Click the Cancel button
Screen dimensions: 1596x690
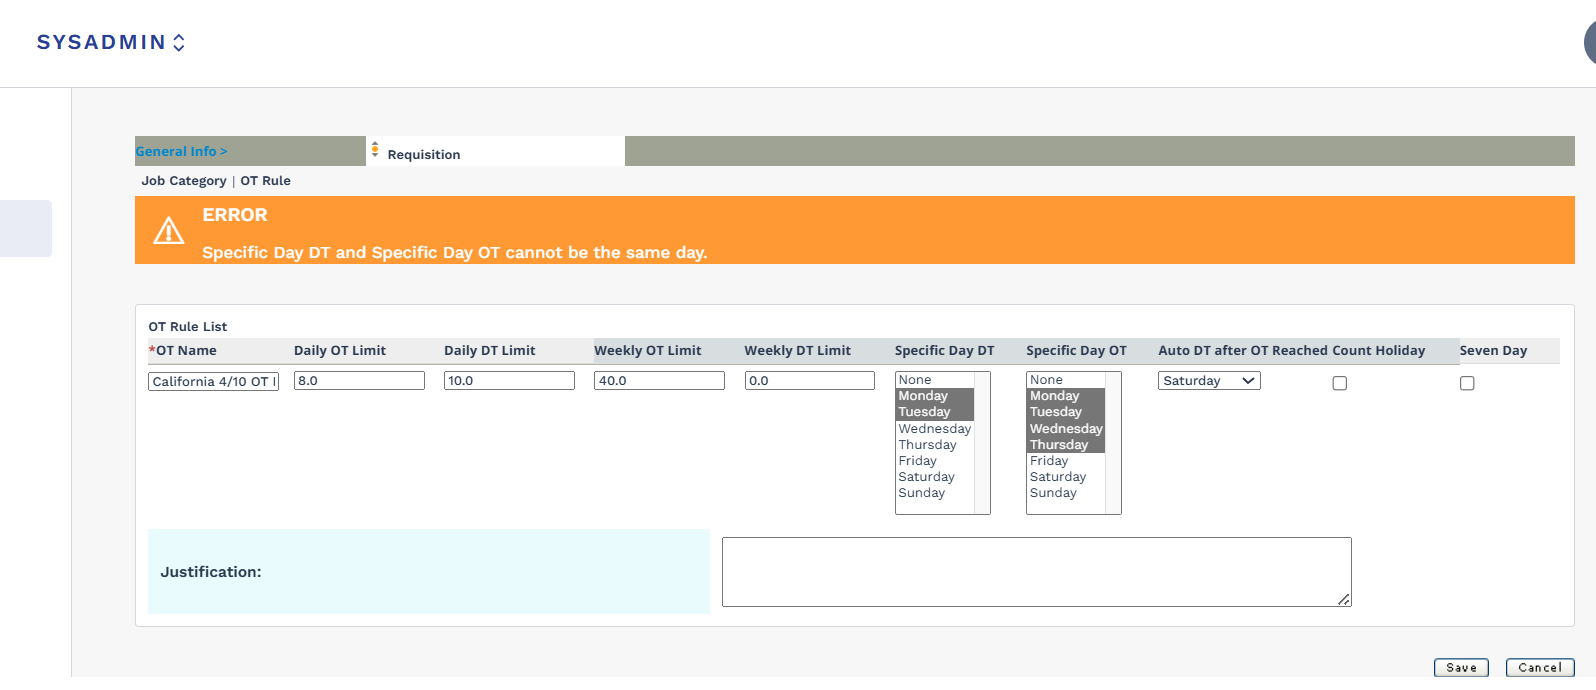(x=1540, y=668)
